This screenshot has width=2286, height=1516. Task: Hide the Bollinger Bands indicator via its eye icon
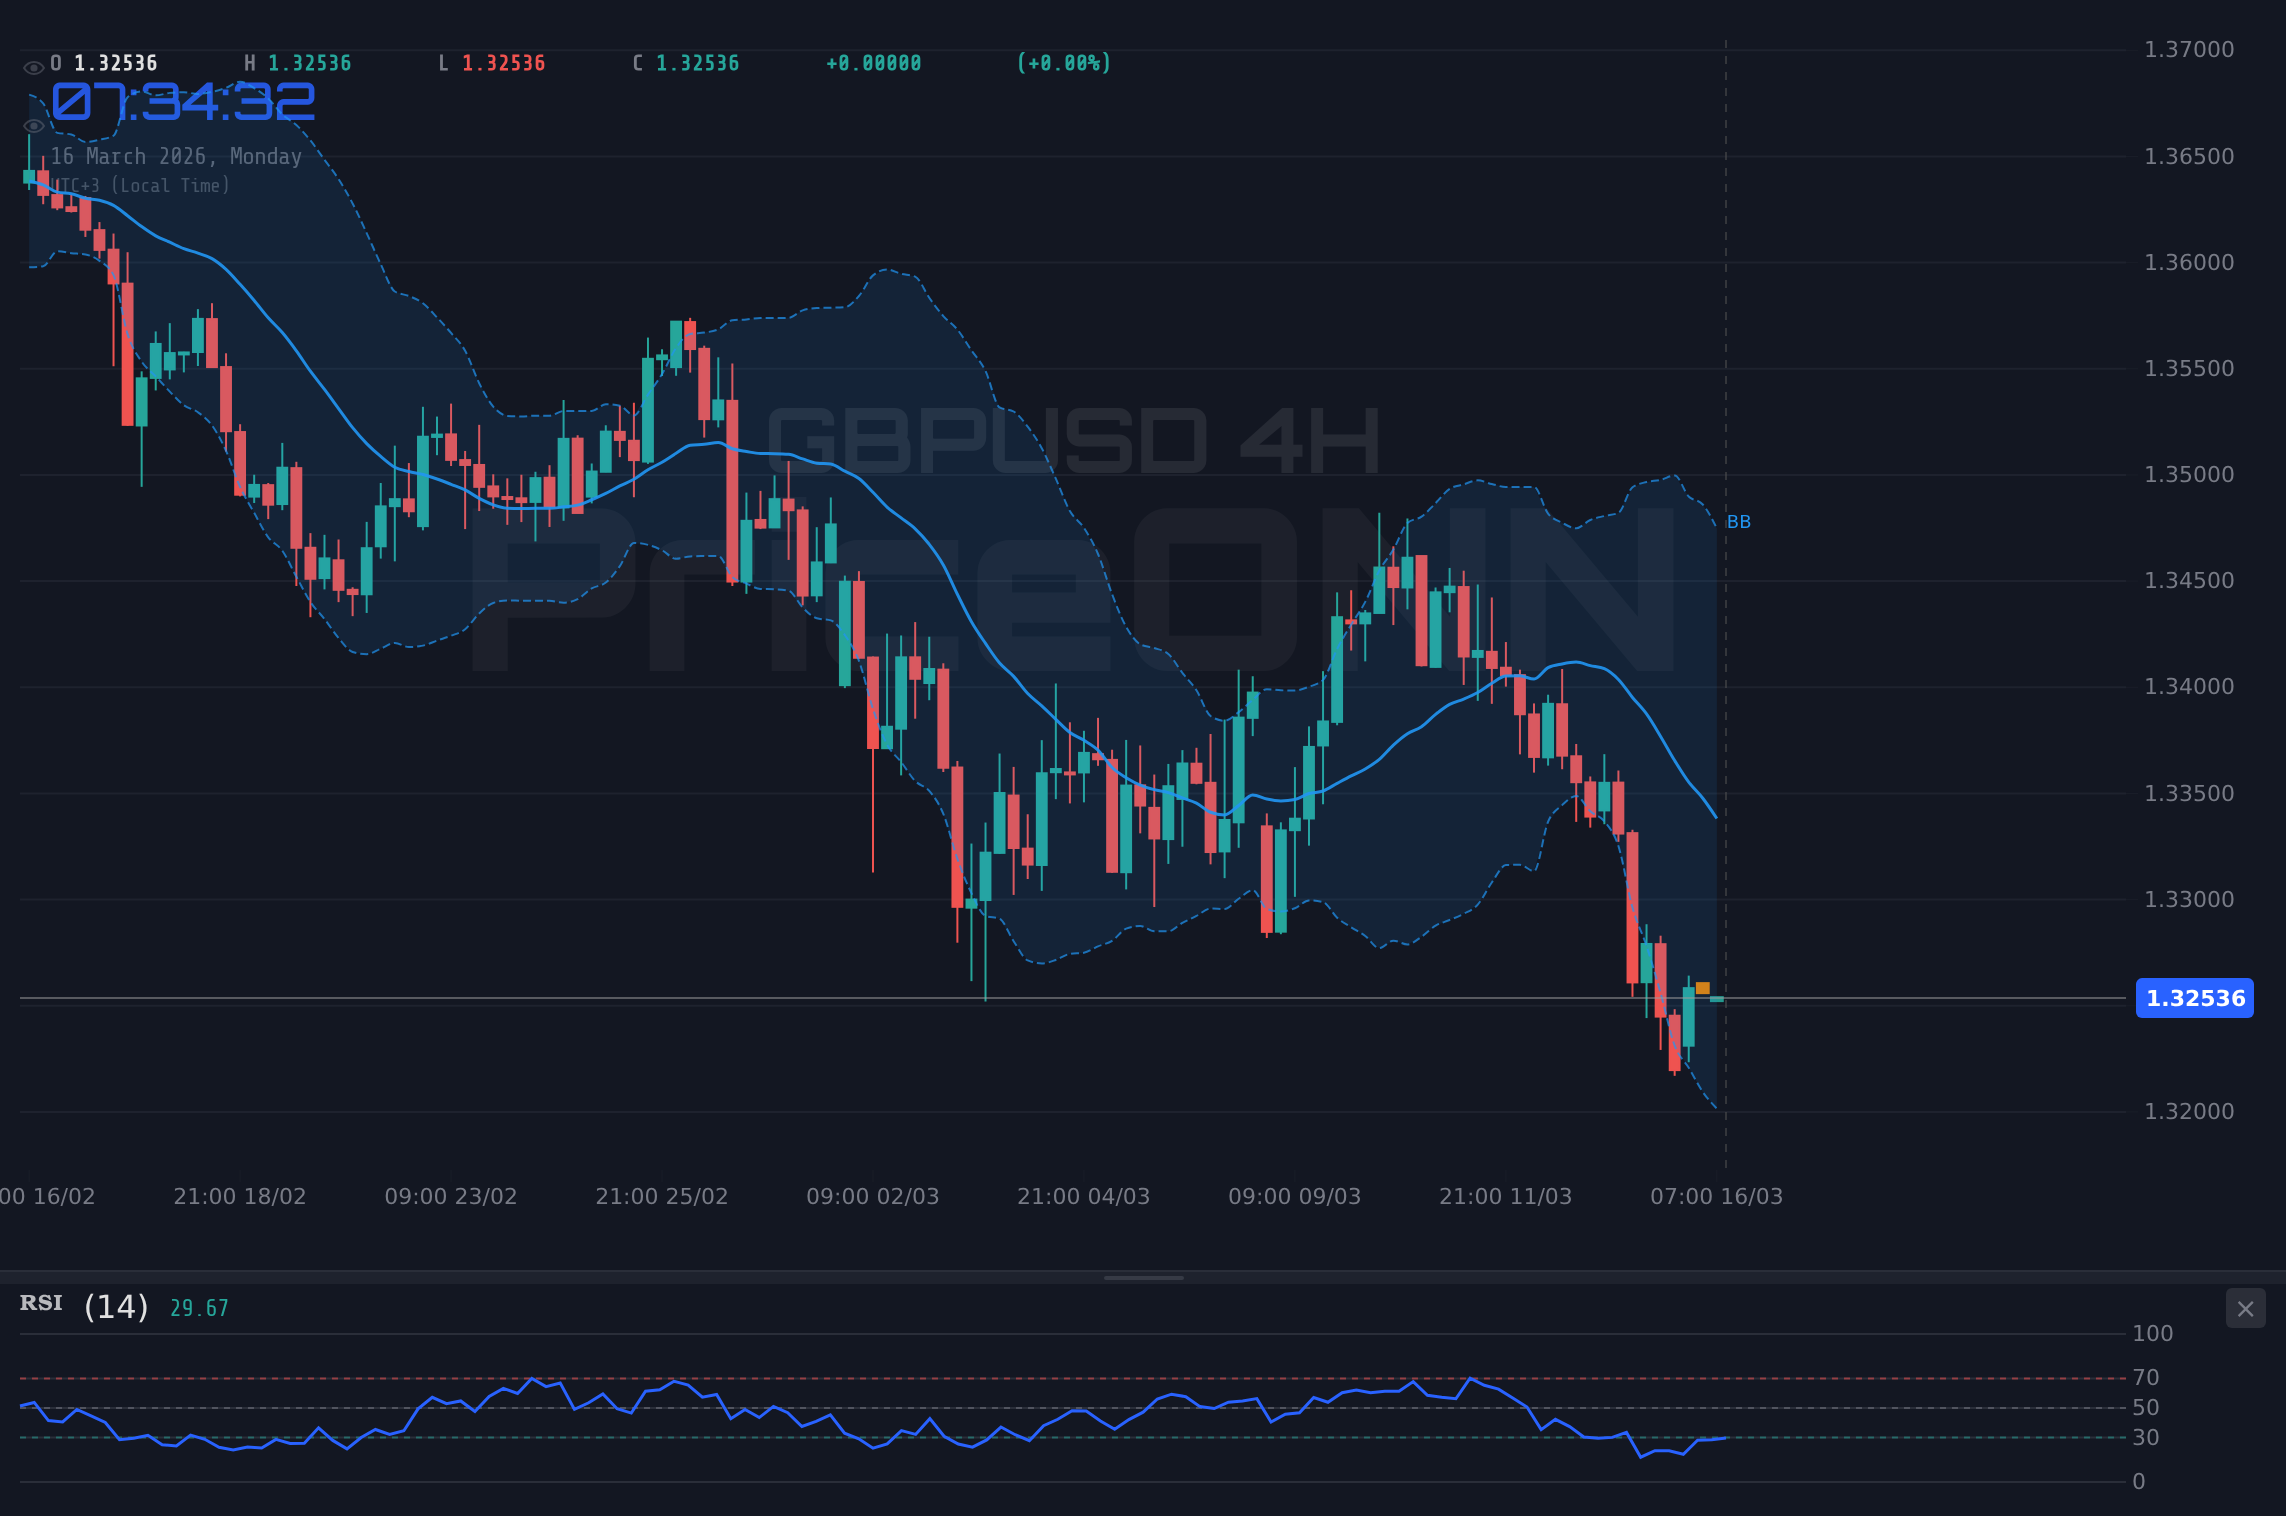(33, 126)
